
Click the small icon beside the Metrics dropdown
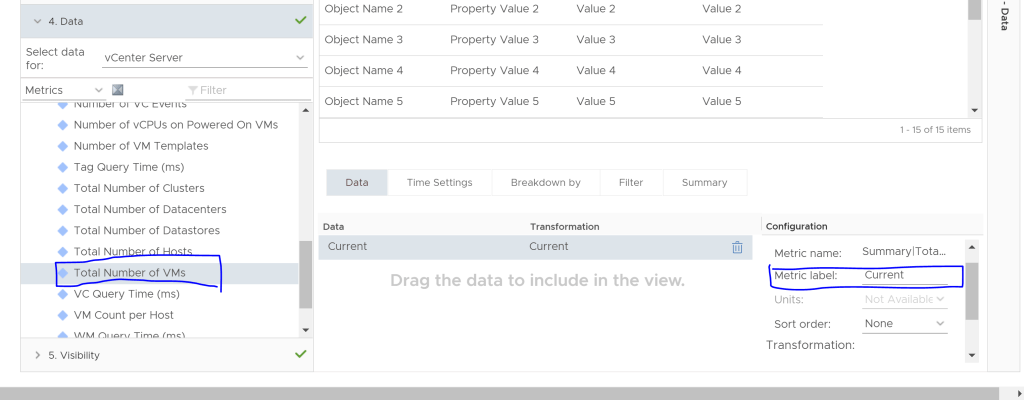click(117, 90)
